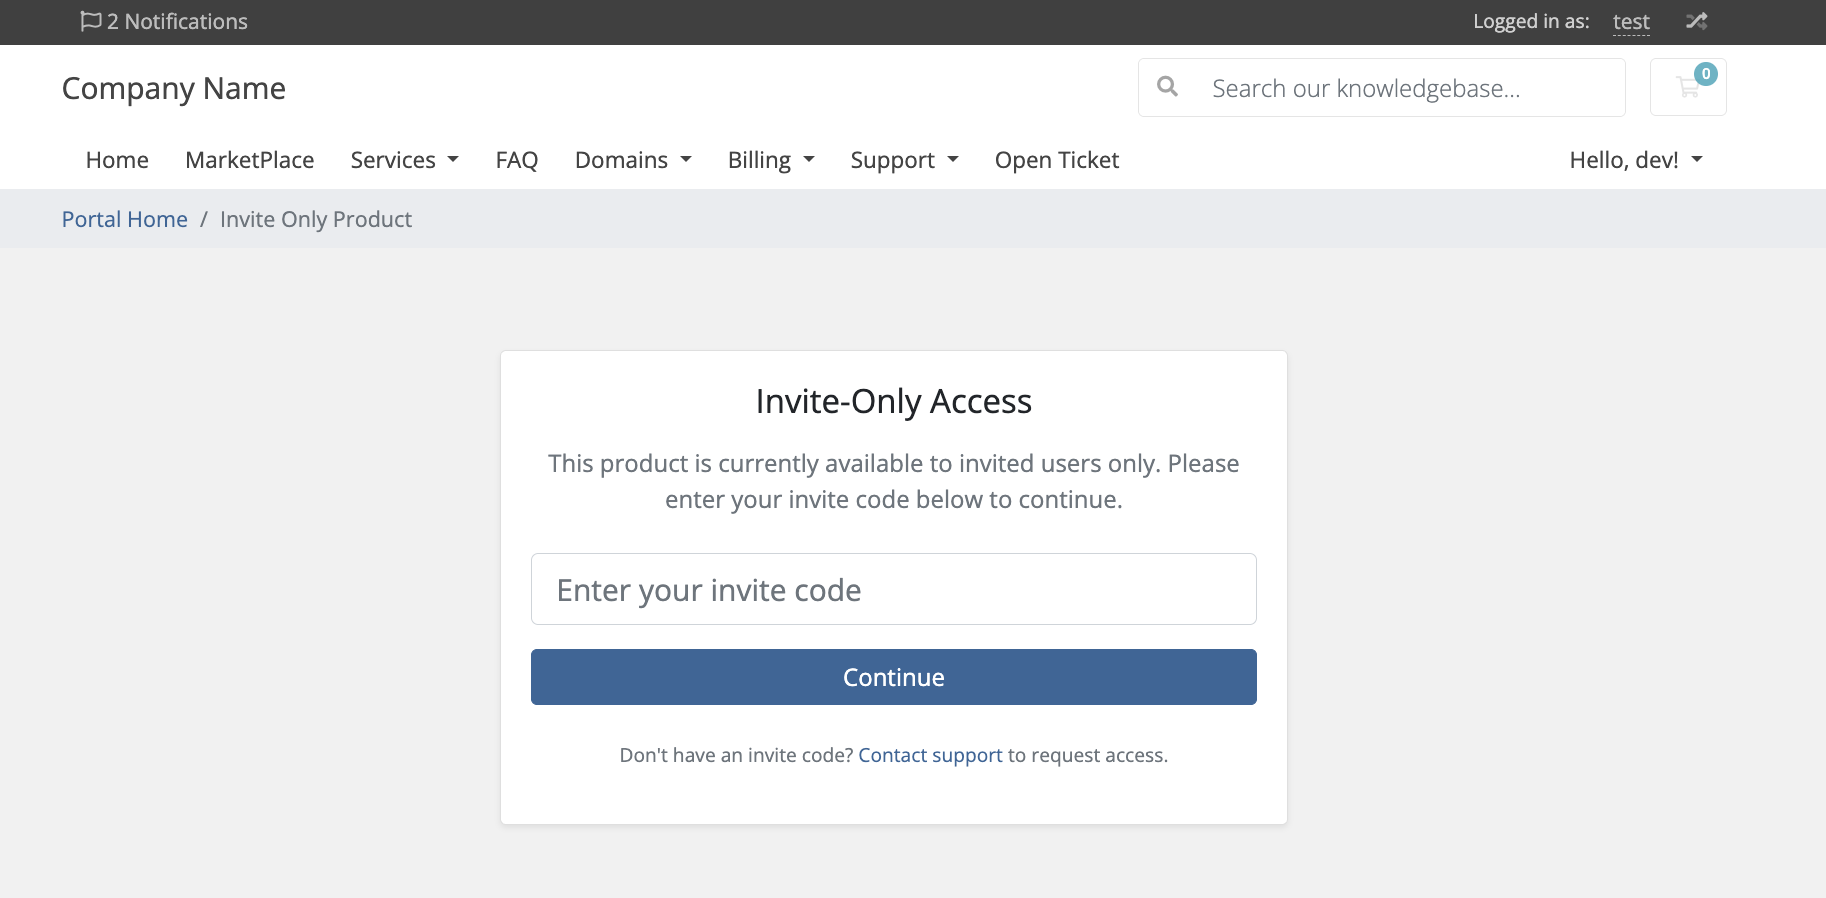Image resolution: width=1826 pixels, height=898 pixels.
Task: Open the shopping cart icon
Action: coord(1687,89)
